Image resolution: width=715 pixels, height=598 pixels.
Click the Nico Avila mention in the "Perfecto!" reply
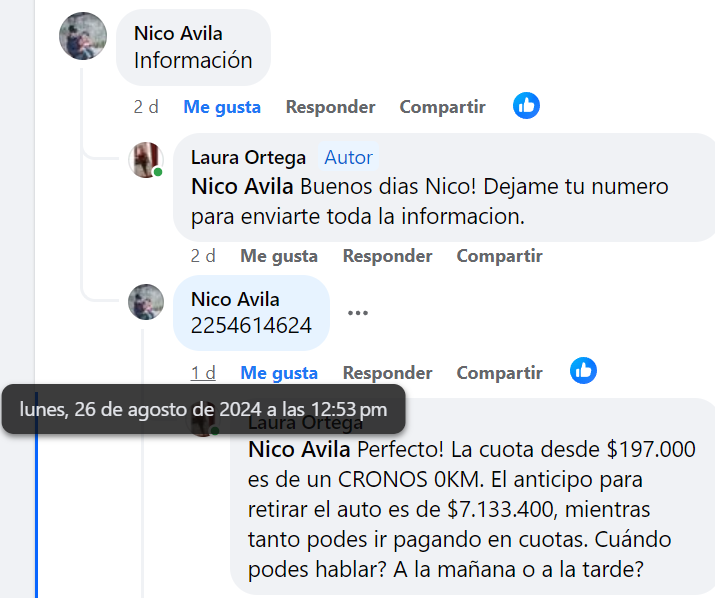click(x=299, y=449)
